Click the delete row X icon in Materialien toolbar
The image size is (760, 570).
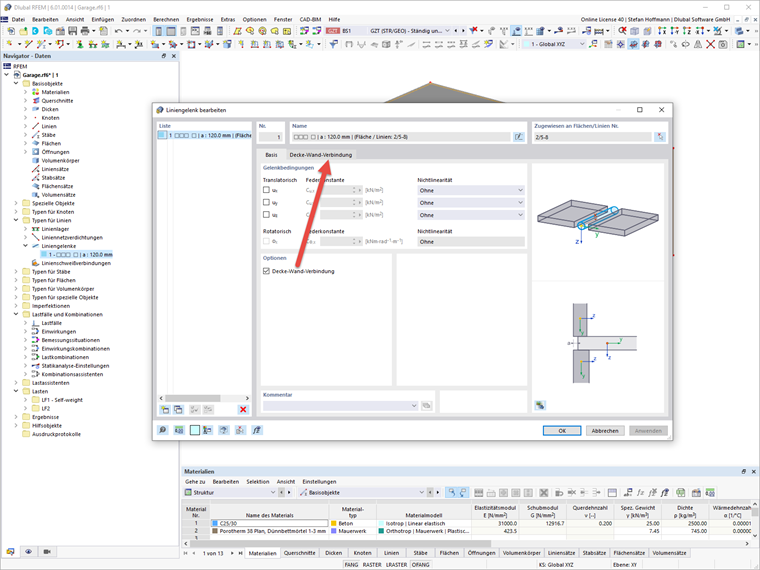point(544,492)
